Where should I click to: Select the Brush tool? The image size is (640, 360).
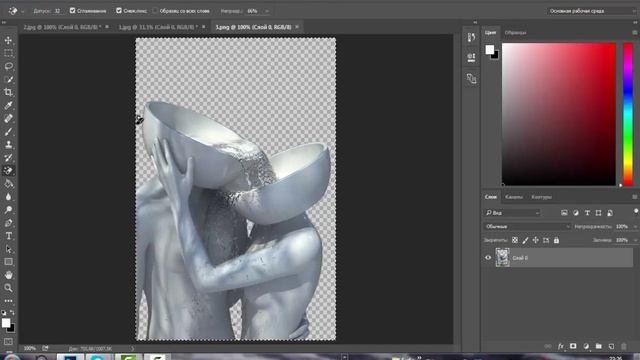8,132
